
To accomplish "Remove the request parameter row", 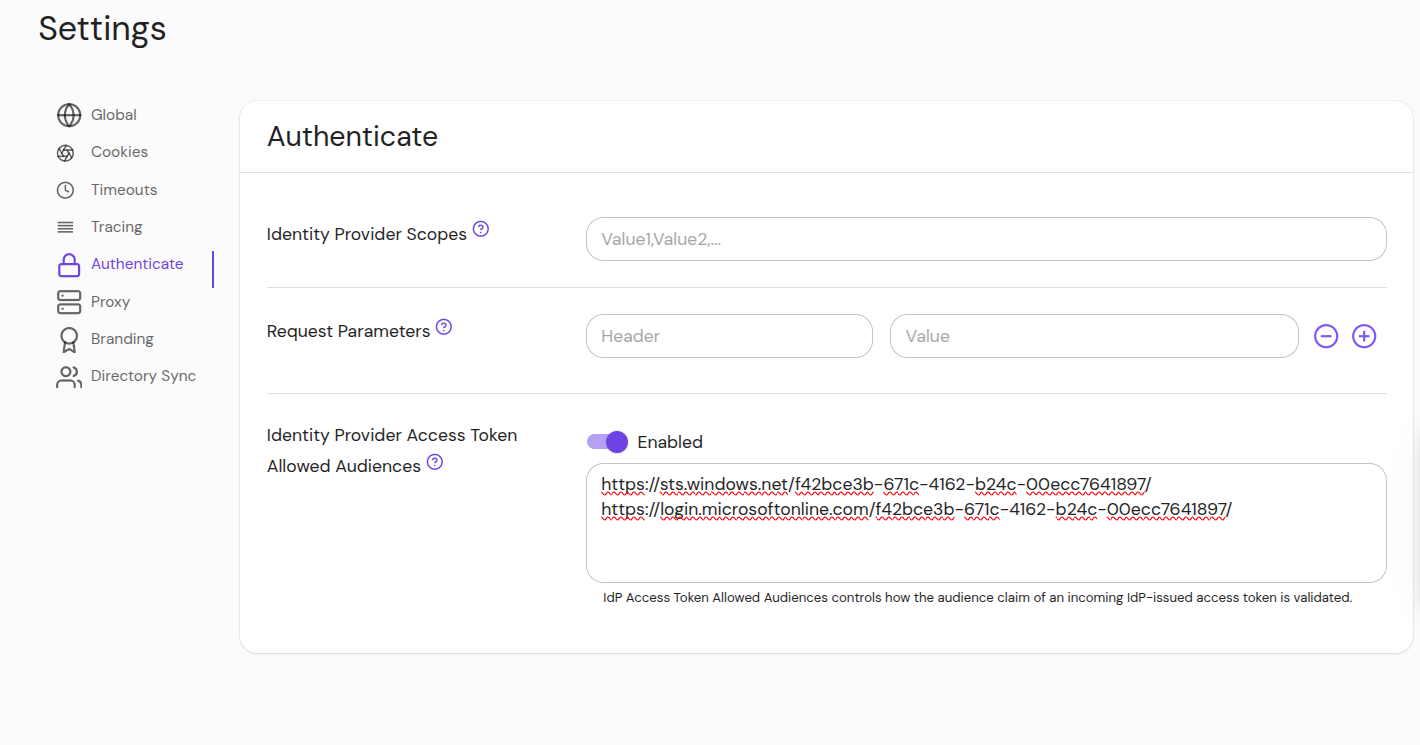I will (x=1326, y=336).
